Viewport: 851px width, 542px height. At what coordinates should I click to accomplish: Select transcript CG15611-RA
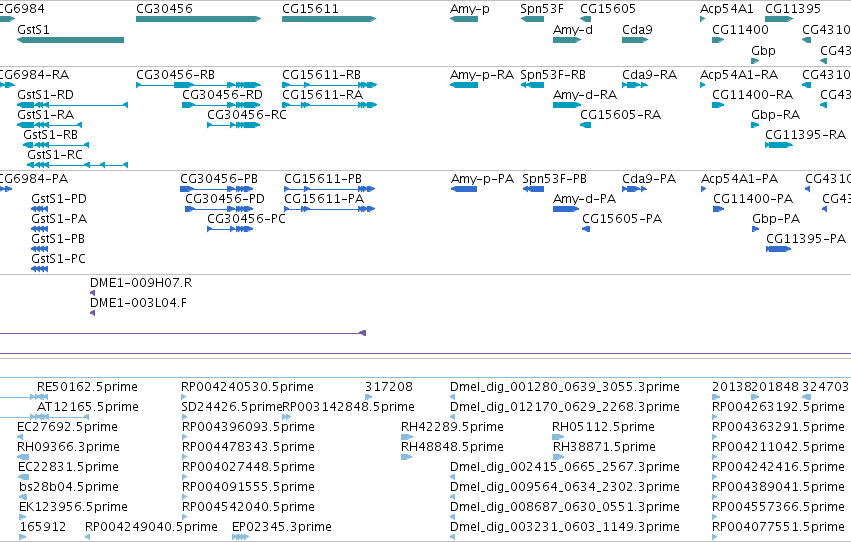[322, 95]
